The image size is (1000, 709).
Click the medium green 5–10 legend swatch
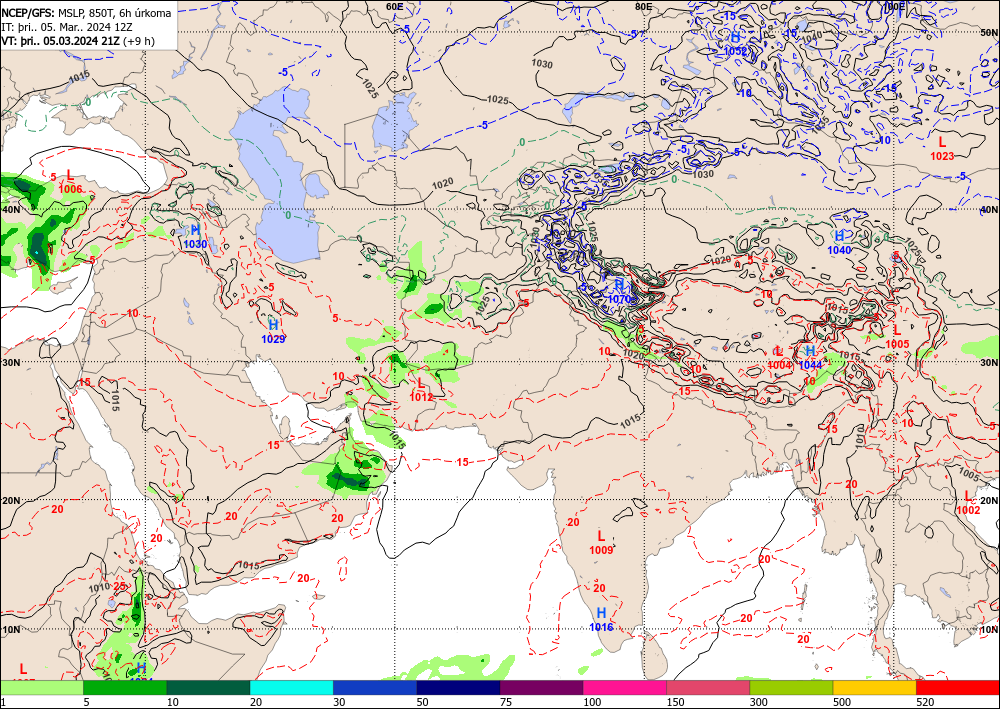coord(125,687)
